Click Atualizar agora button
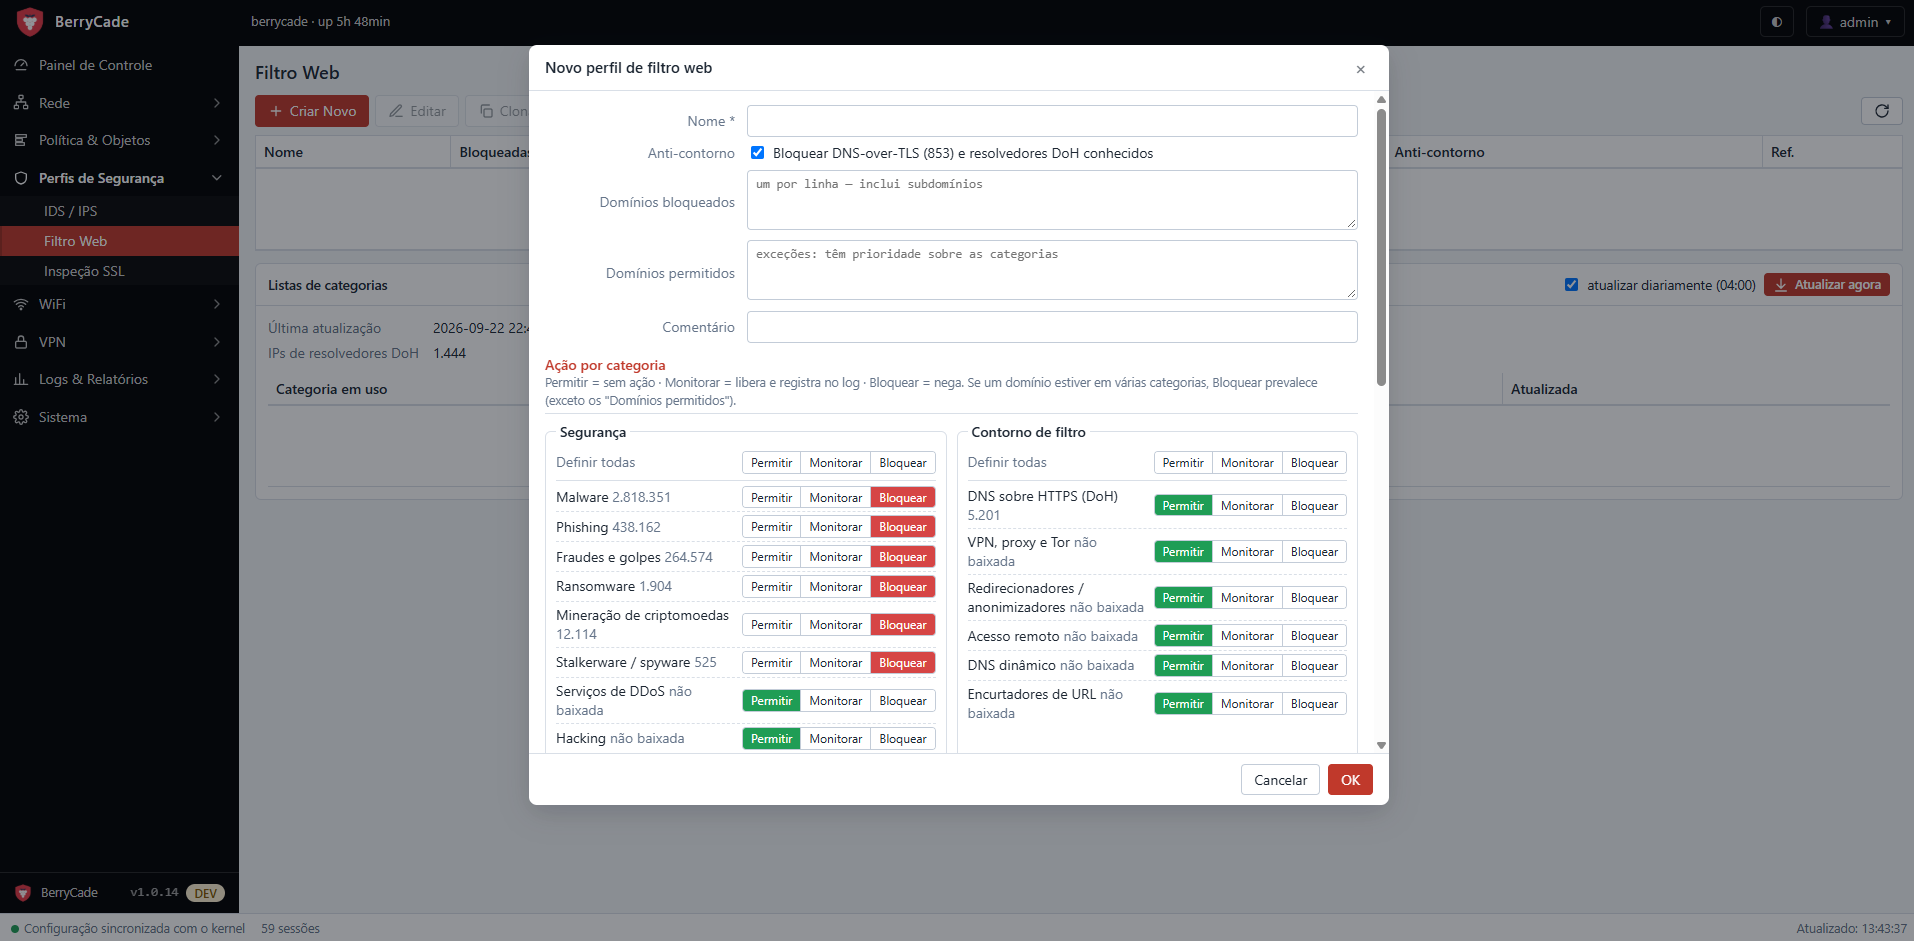This screenshot has width=1914, height=941. click(1827, 285)
